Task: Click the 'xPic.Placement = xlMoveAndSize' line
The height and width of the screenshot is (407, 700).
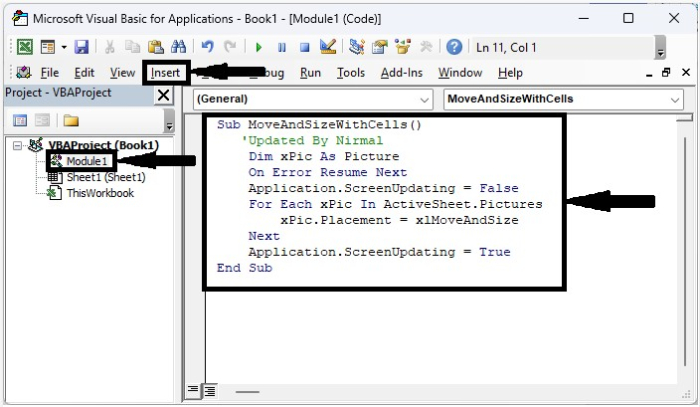Action: 400,220
